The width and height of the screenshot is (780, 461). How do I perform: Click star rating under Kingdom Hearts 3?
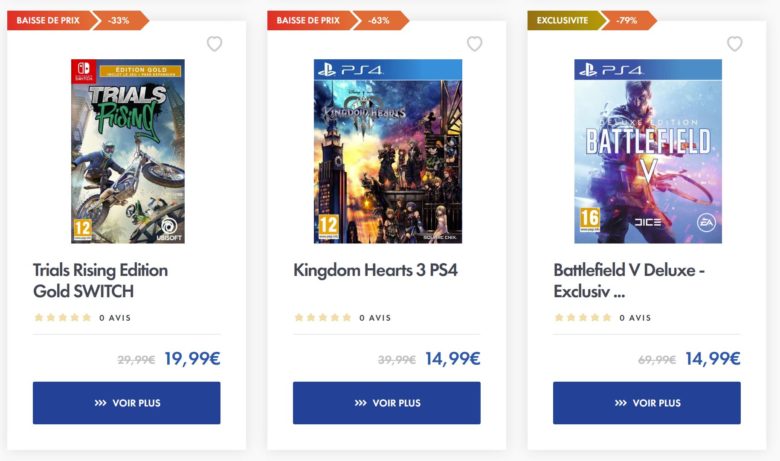[x=322, y=318]
